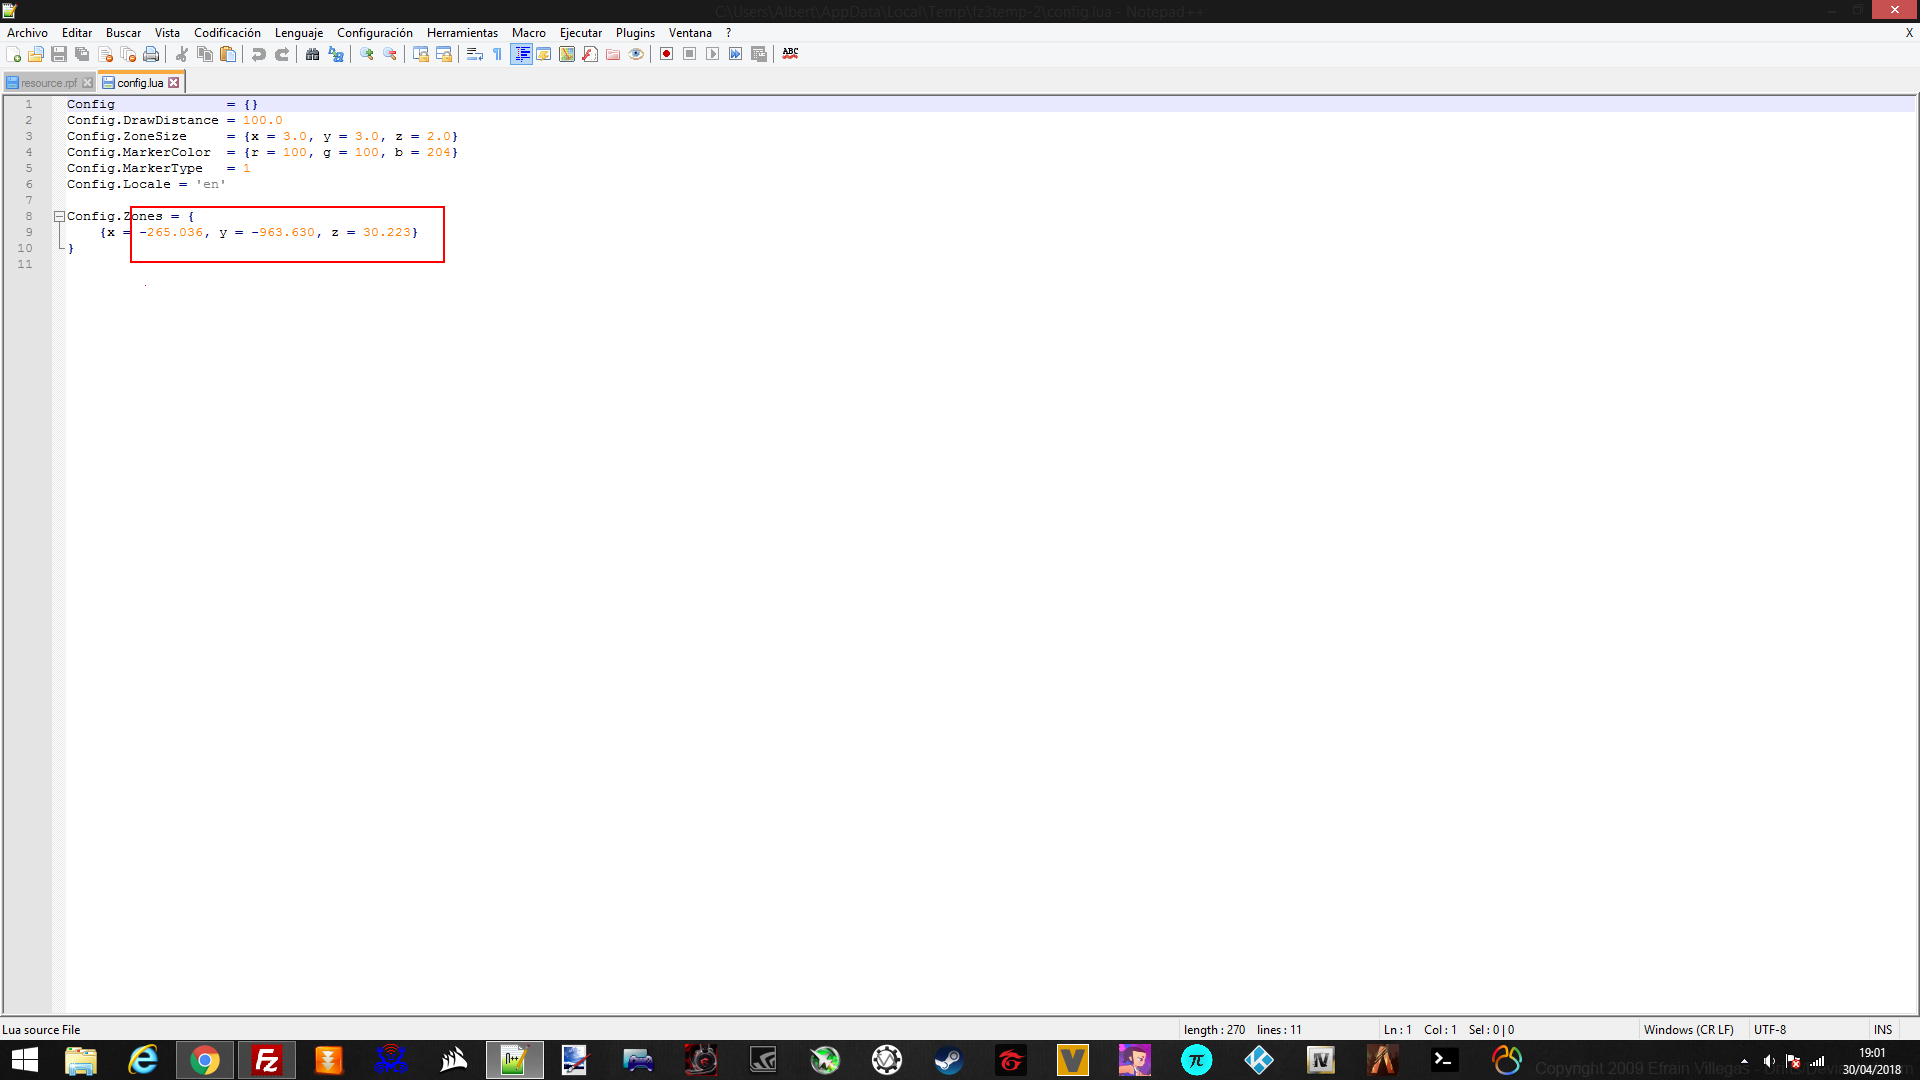Screen dimensions: 1920x1080
Task: Zoom in with the magnifier plus icon
Action: point(367,54)
